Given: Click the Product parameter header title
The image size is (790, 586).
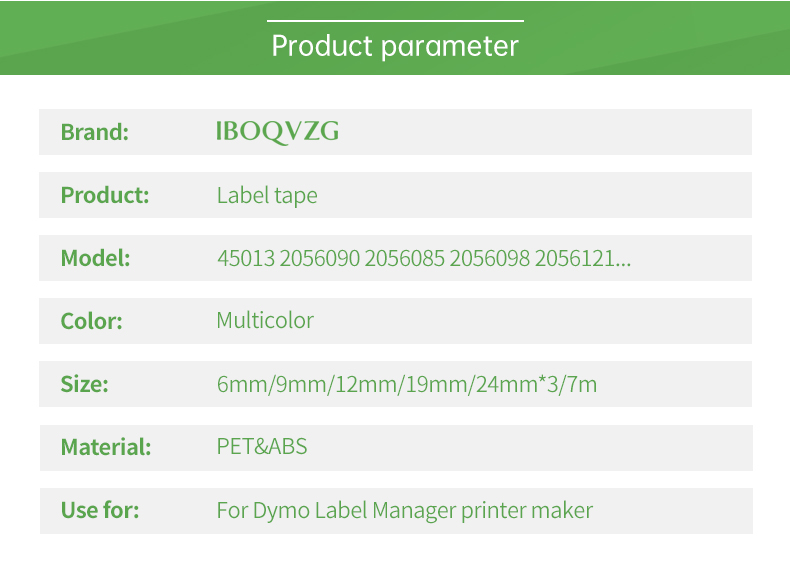Looking at the screenshot, I should [x=395, y=46].
